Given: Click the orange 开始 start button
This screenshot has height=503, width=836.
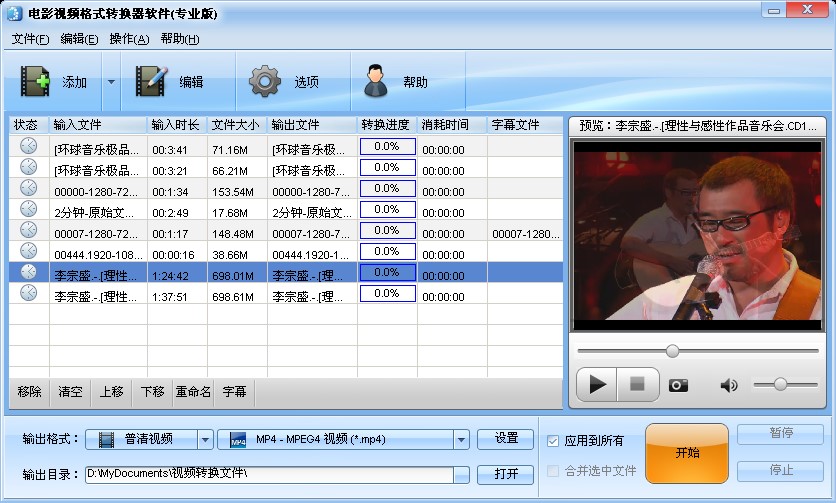Looking at the screenshot, I should (x=687, y=453).
